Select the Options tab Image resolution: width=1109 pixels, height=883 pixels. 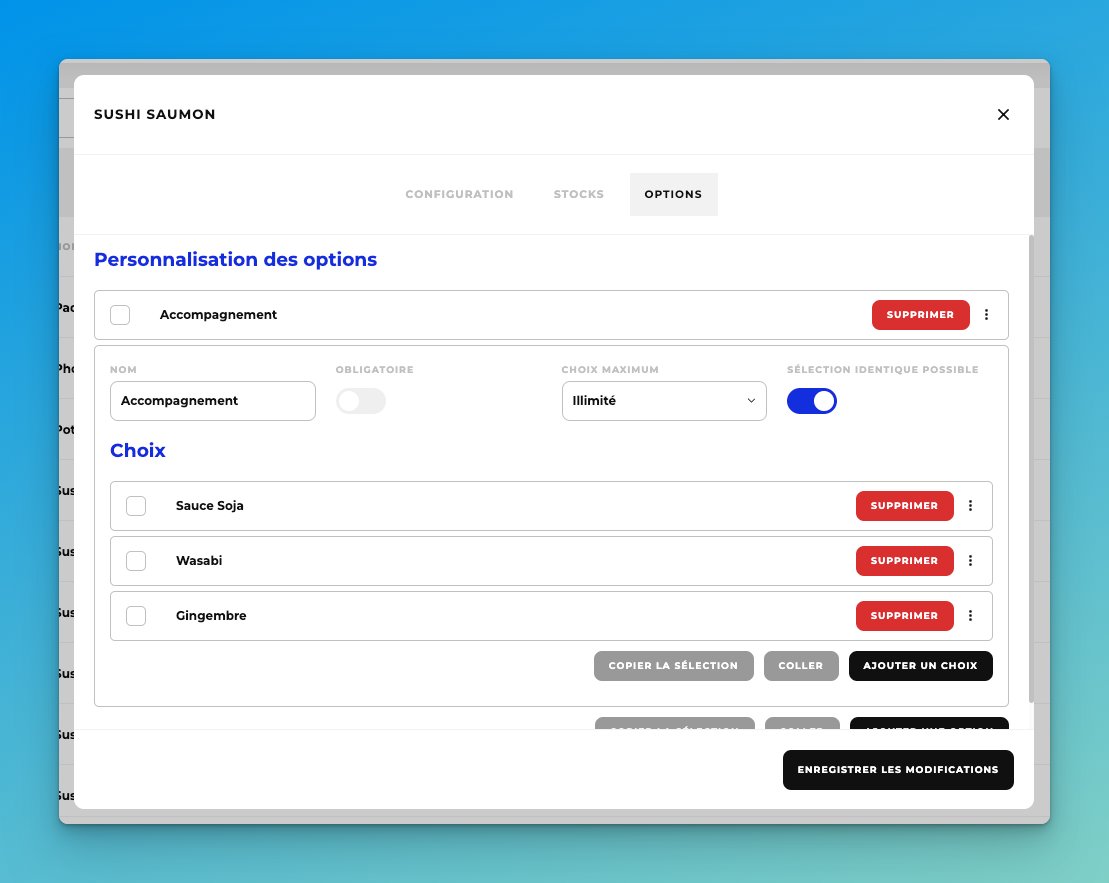click(x=673, y=195)
